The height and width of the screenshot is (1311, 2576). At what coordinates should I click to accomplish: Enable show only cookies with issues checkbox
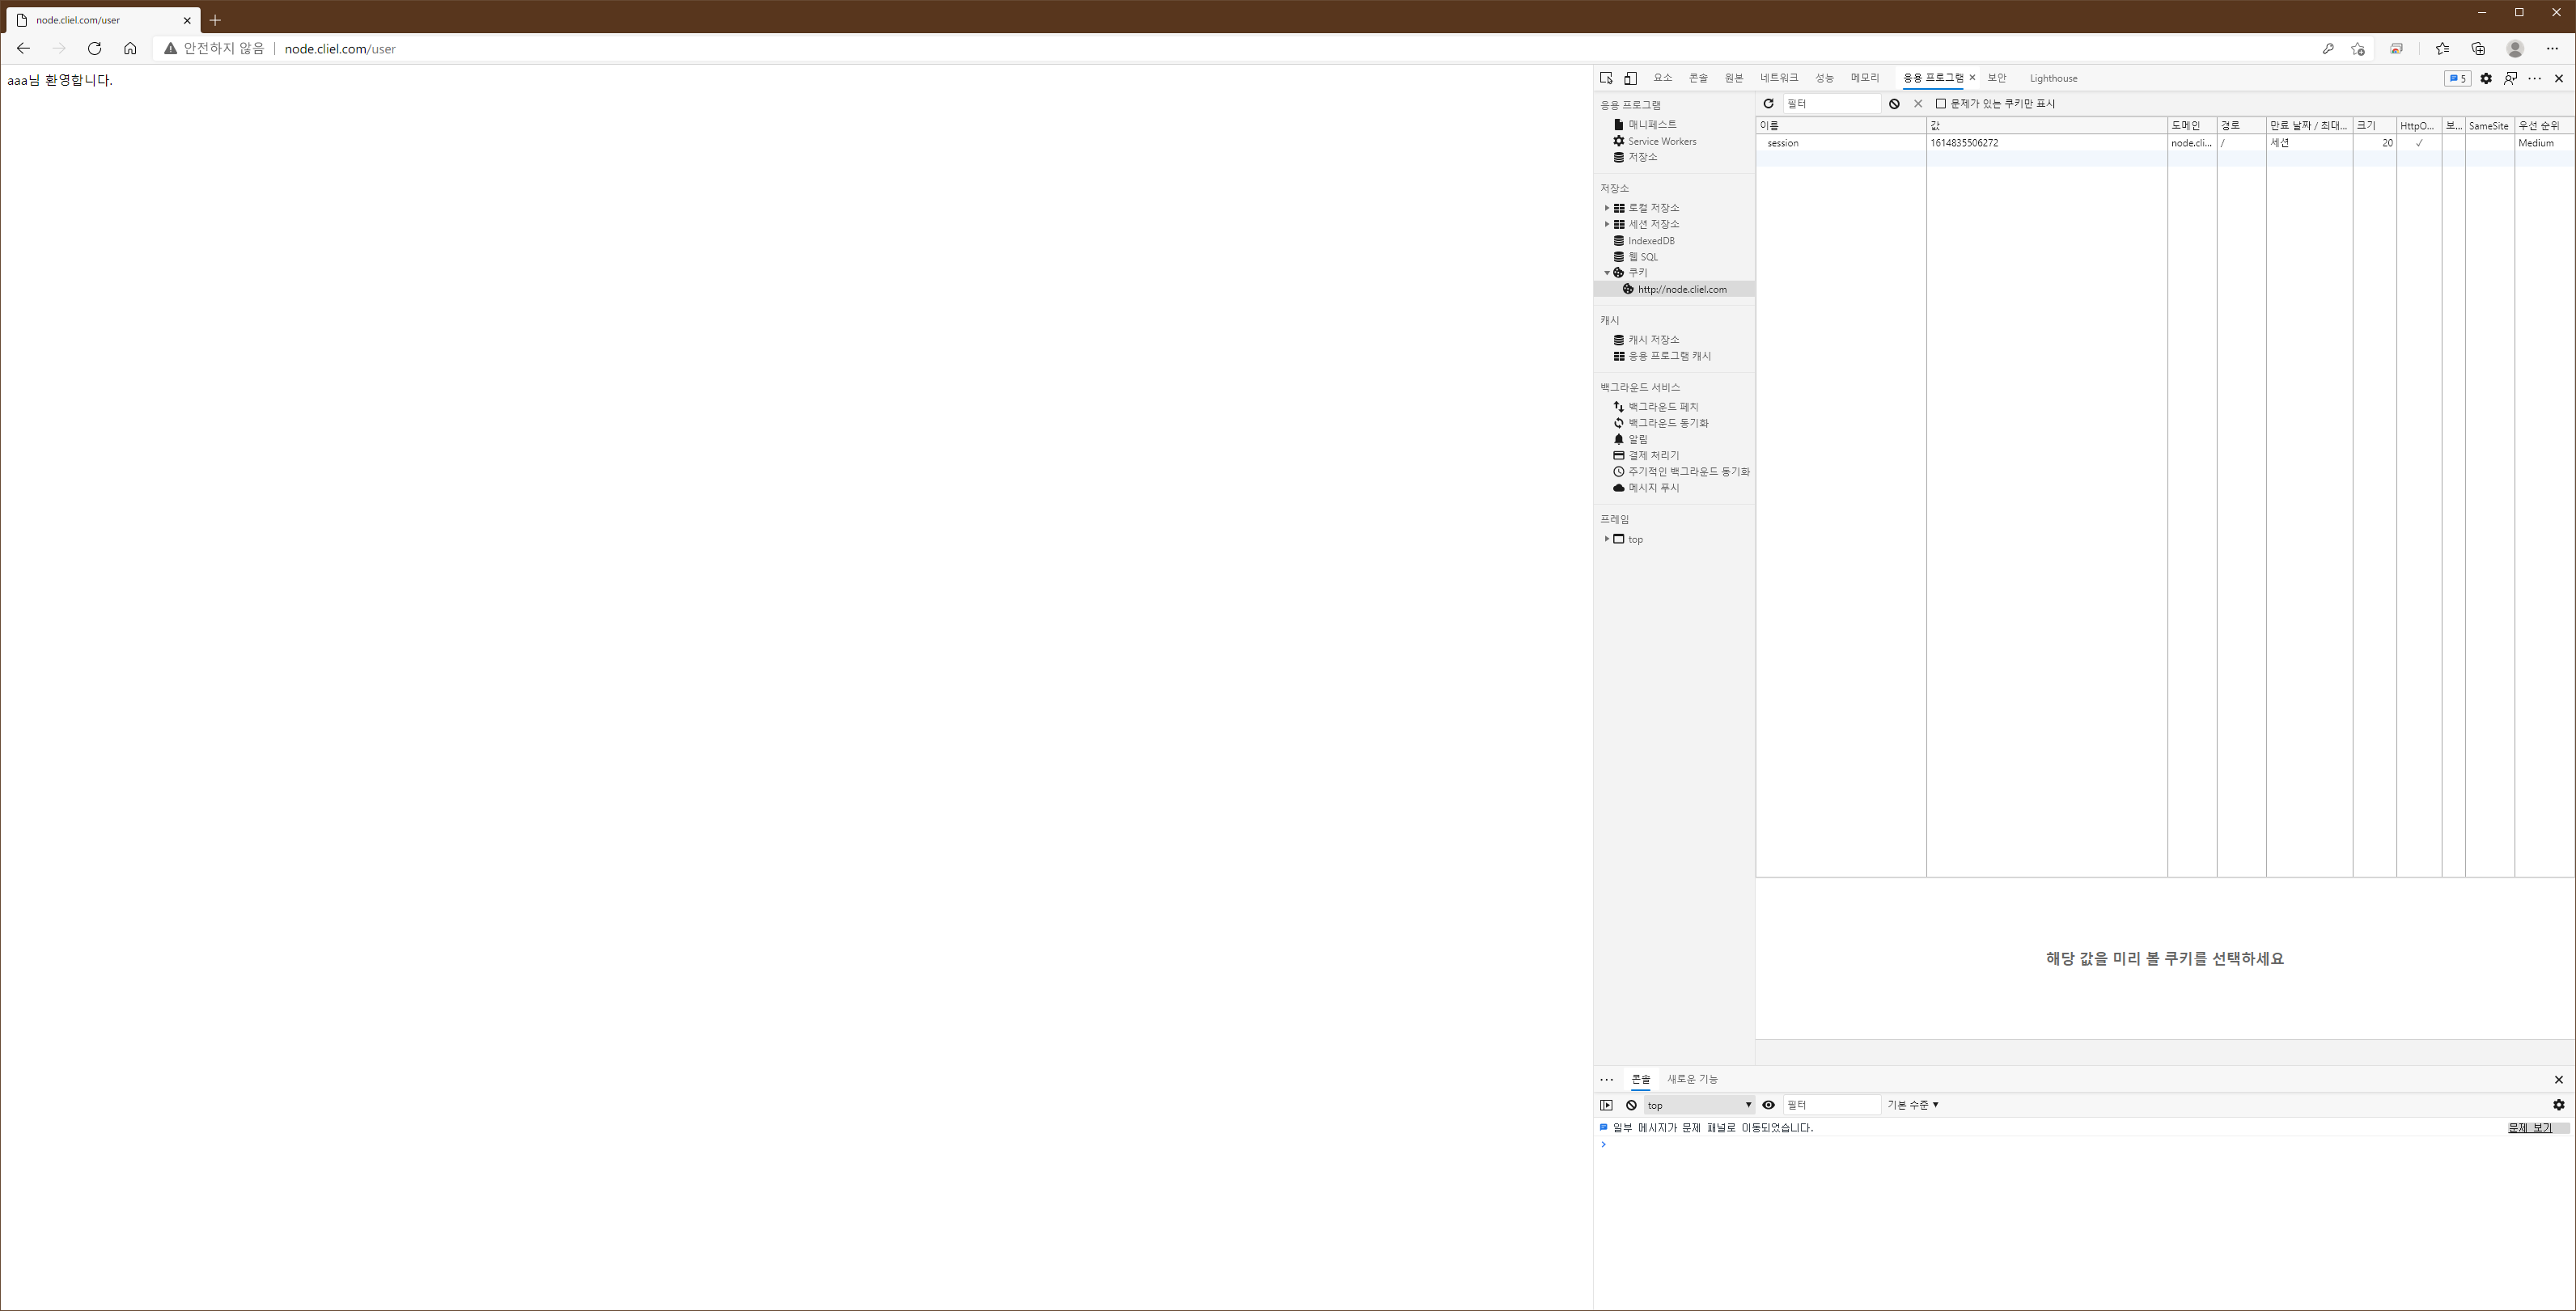[x=1941, y=104]
